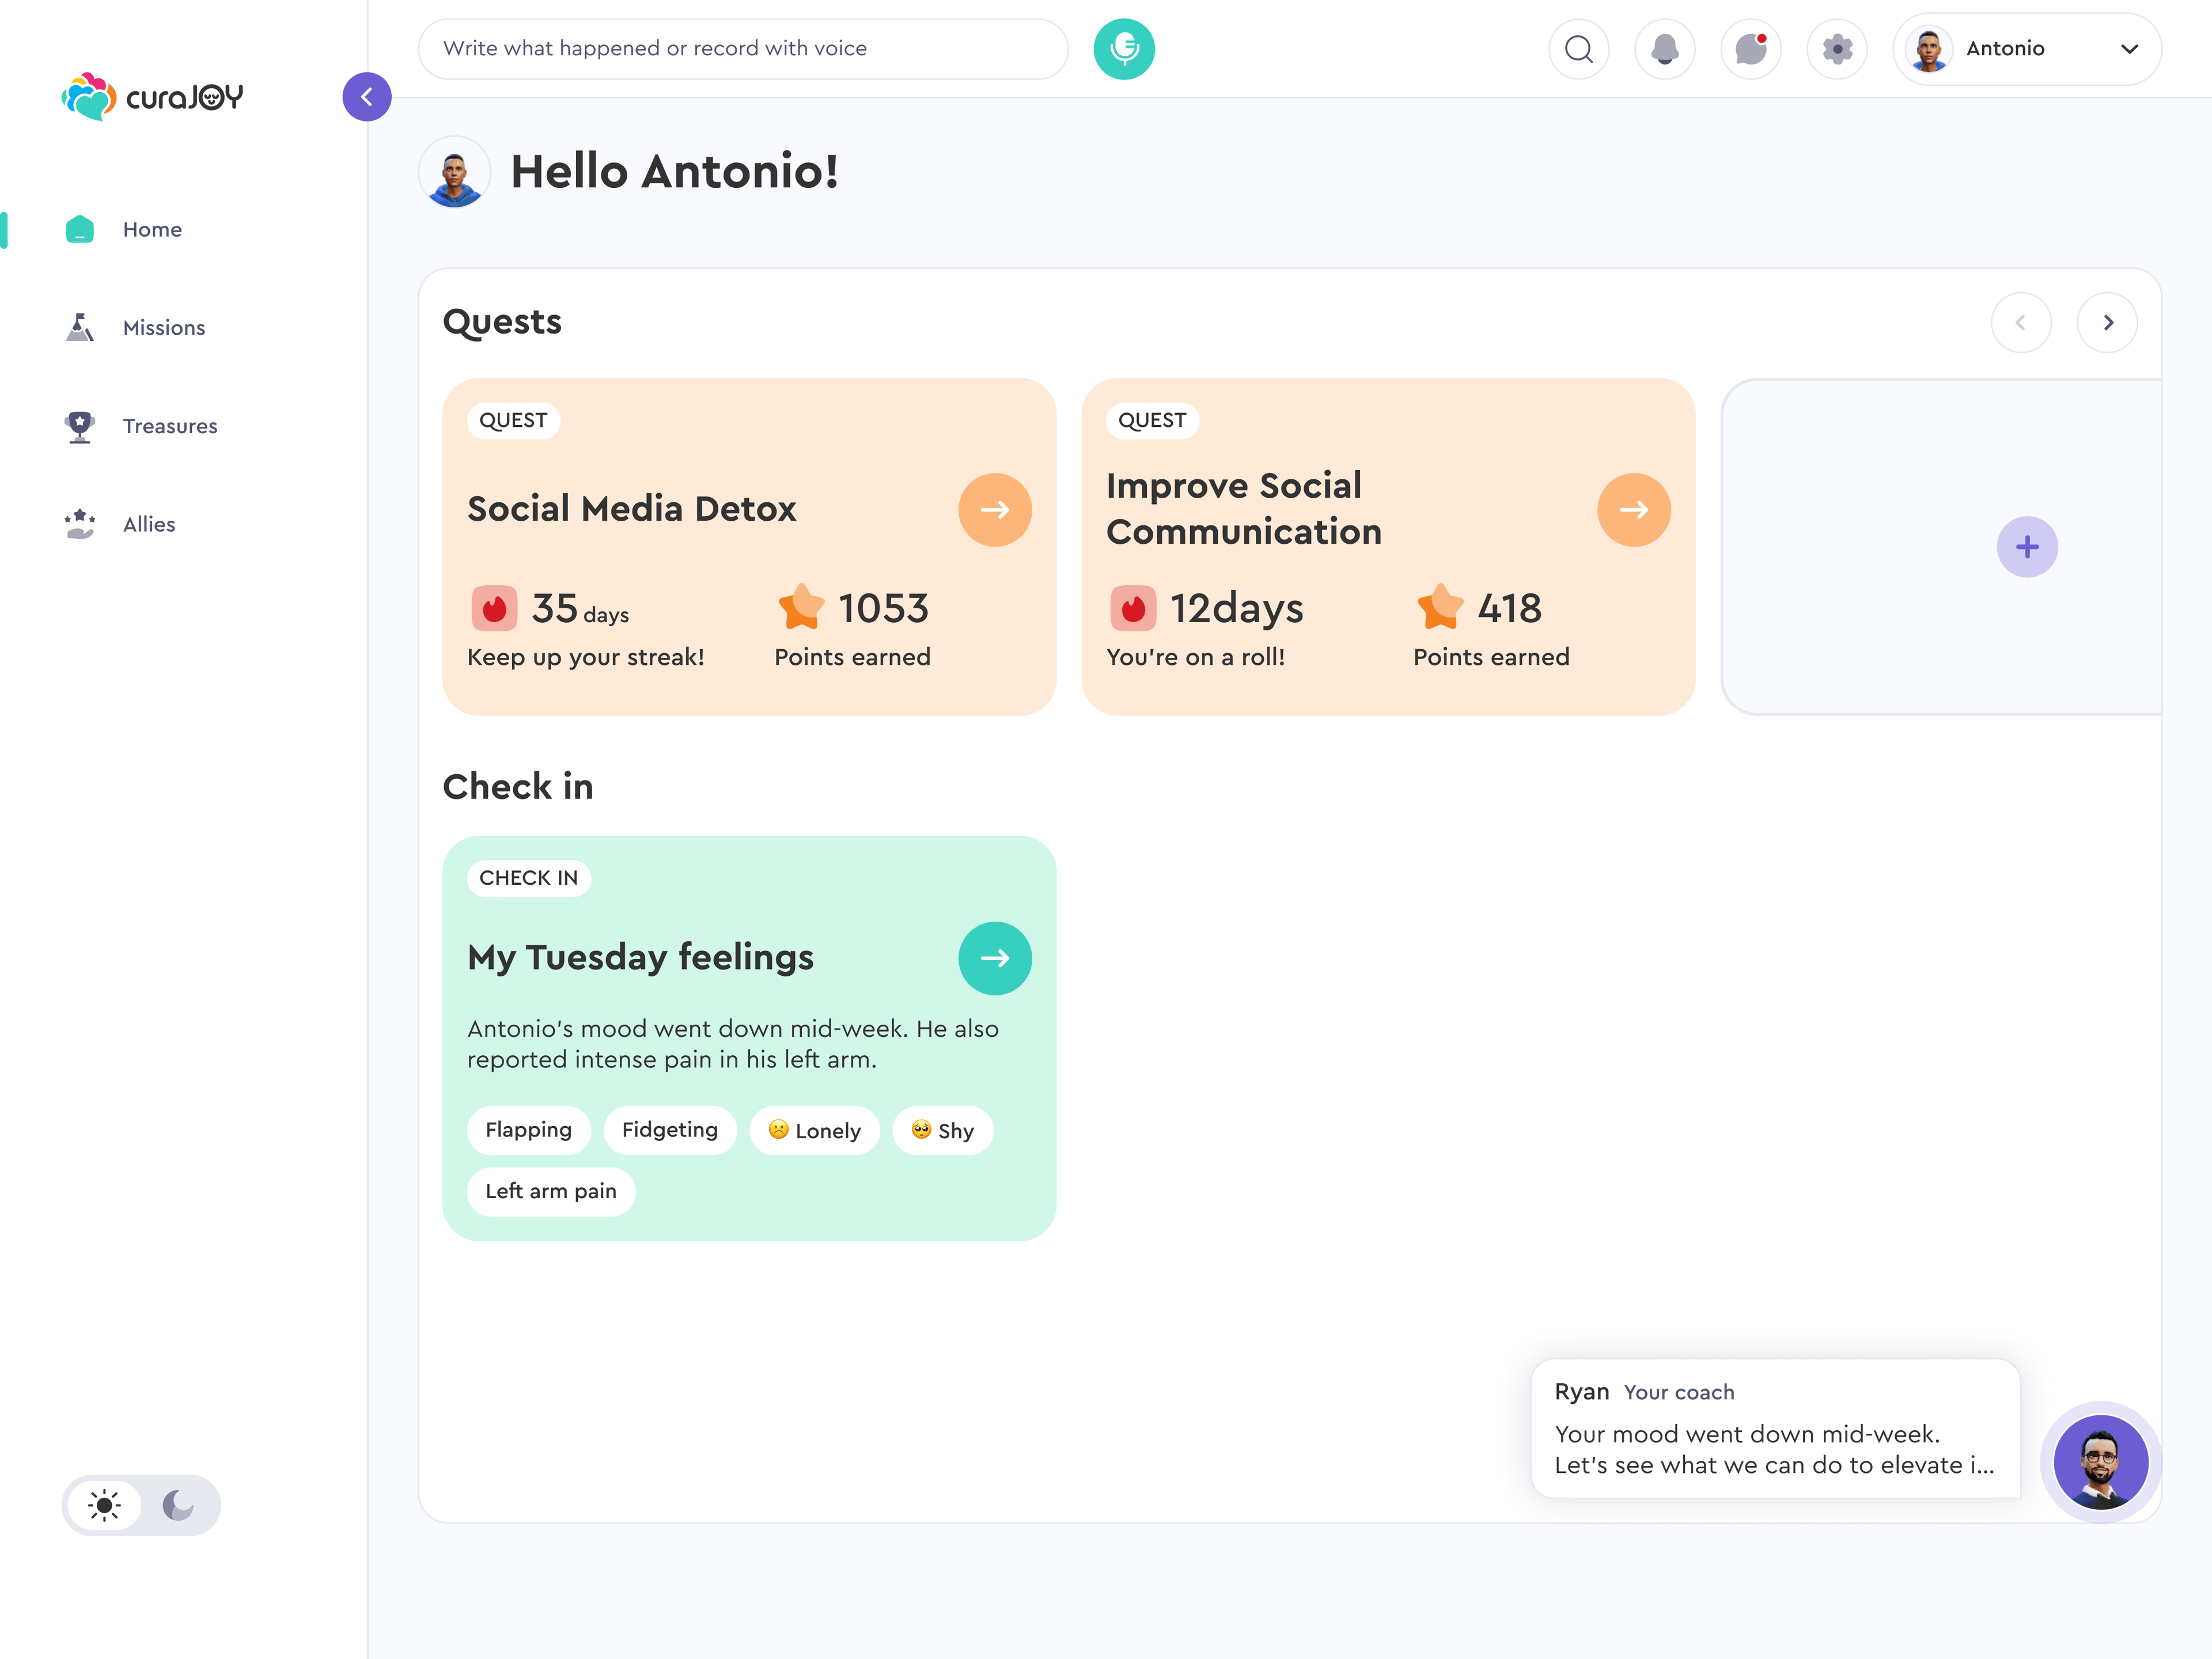Go to next quests with right chevron
Viewport: 2212px width, 1659px height.
click(x=2107, y=322)
